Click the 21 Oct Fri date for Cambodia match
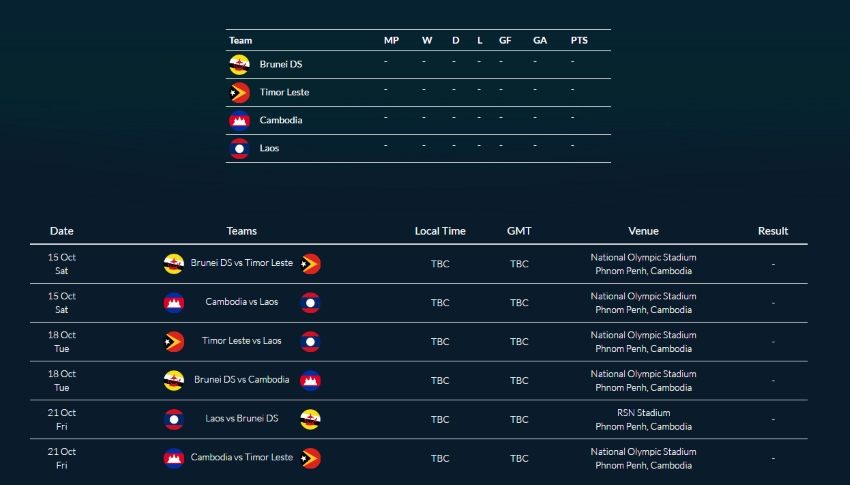 tap(62, 458)
